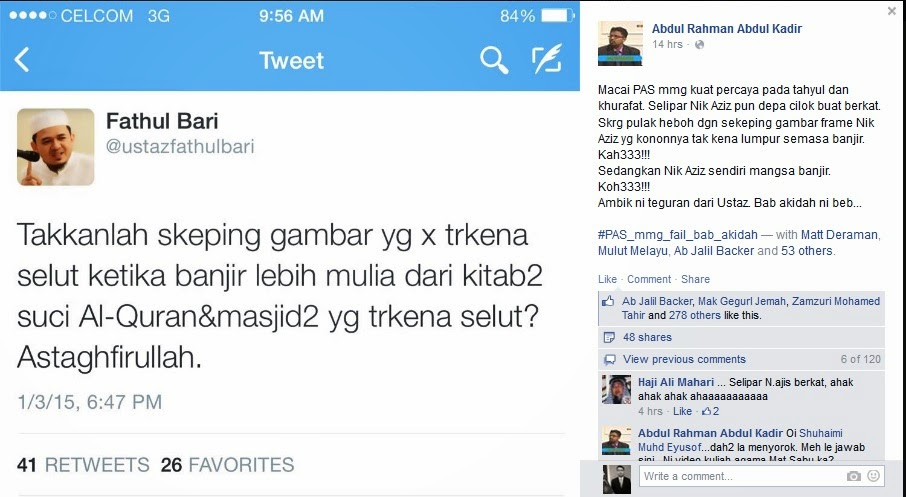Share the post via Share link

[695, 279]
